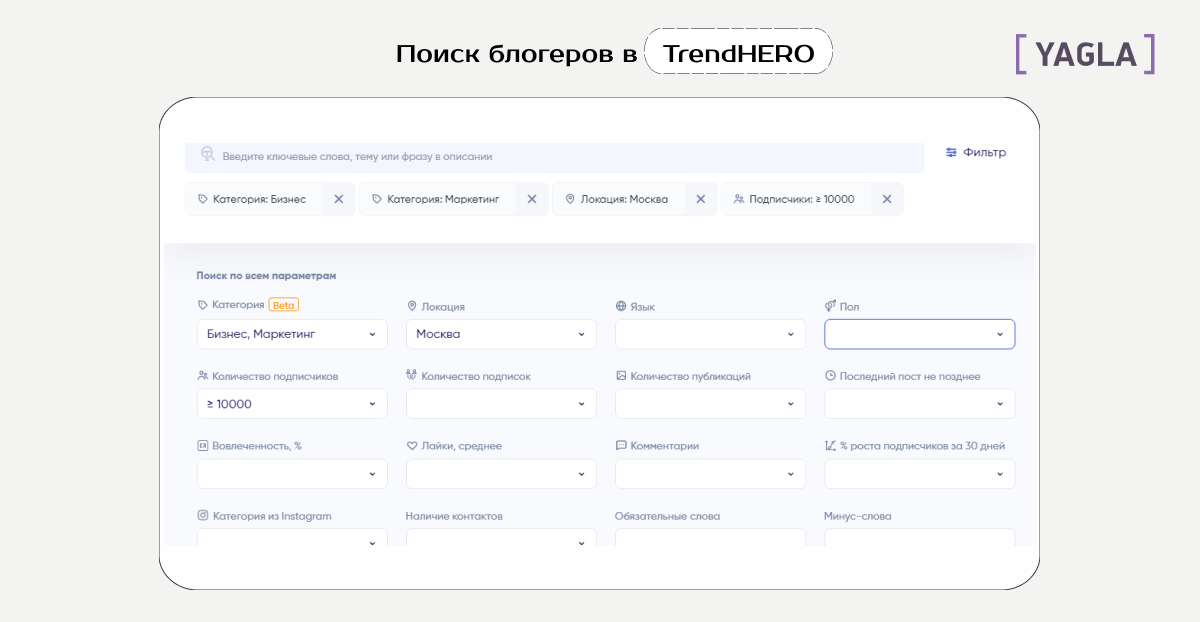Click the ER icon beside Вовлеченность
Viewport: 1200px width, 622px height.
203,446
